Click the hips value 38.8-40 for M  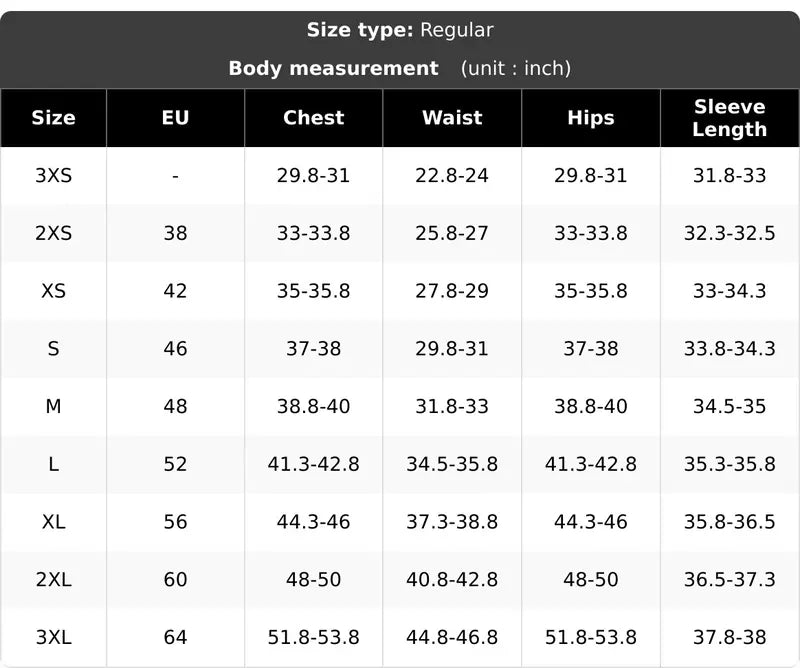click(x=591, y=406)
